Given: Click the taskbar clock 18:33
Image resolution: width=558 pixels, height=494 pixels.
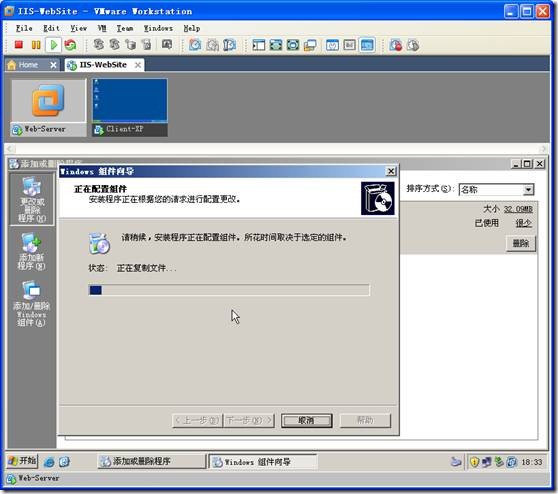Looking at the screenshot, I should point(532,462).
